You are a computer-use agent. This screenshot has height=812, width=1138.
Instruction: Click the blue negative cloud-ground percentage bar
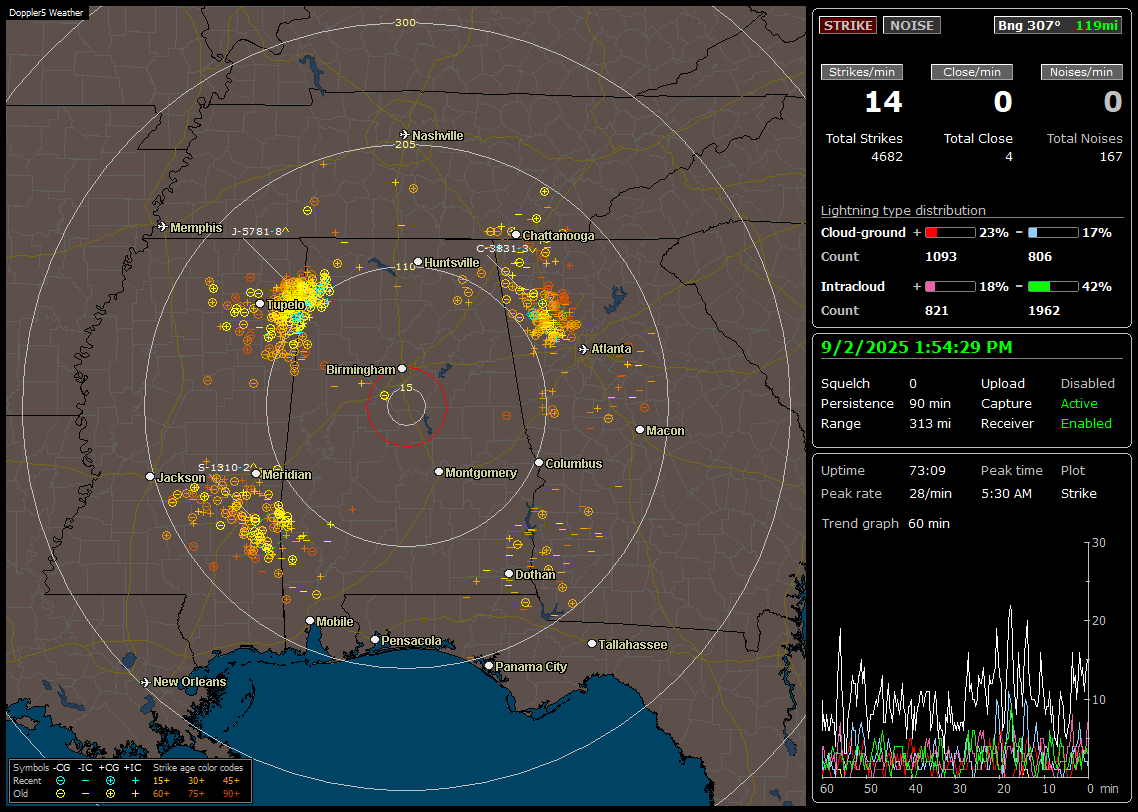1053,232
